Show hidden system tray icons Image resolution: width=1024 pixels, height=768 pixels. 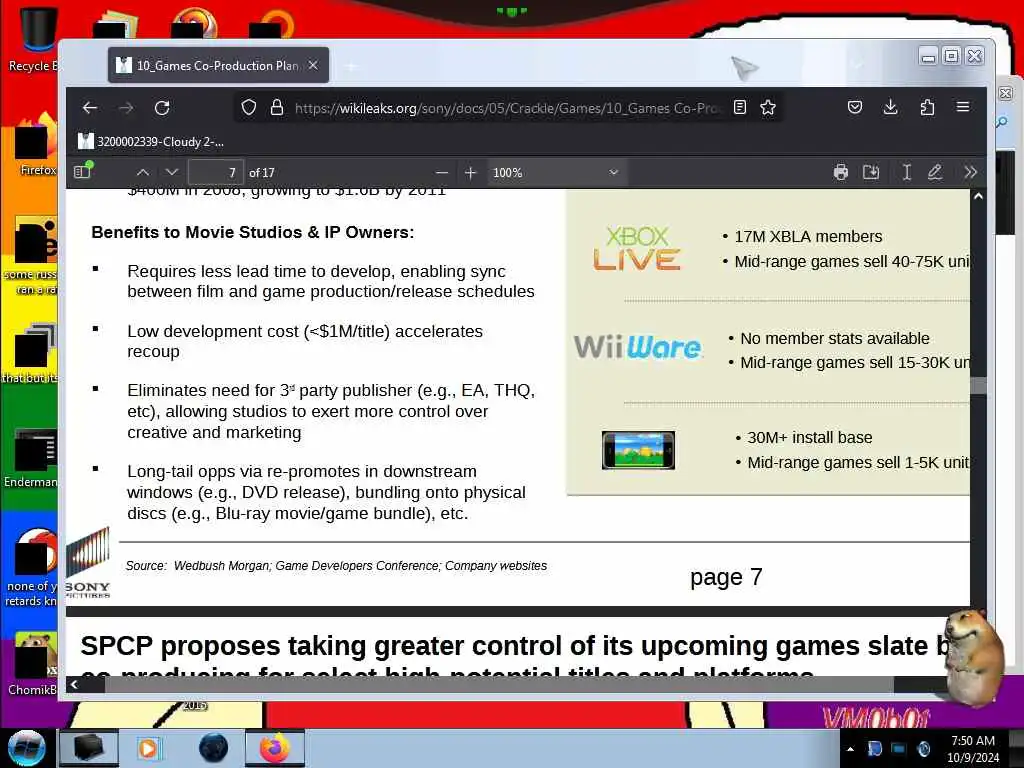tap(850, 749)
